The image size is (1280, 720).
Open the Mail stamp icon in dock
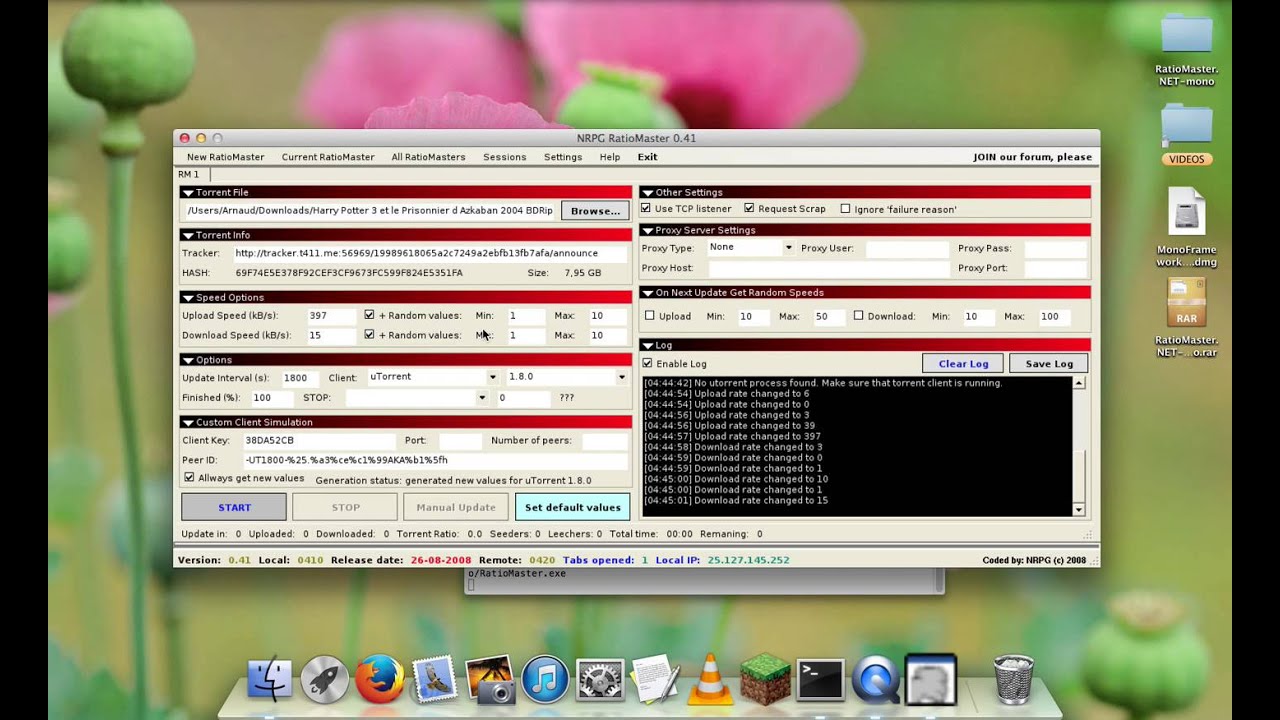[x=434, y=680]
